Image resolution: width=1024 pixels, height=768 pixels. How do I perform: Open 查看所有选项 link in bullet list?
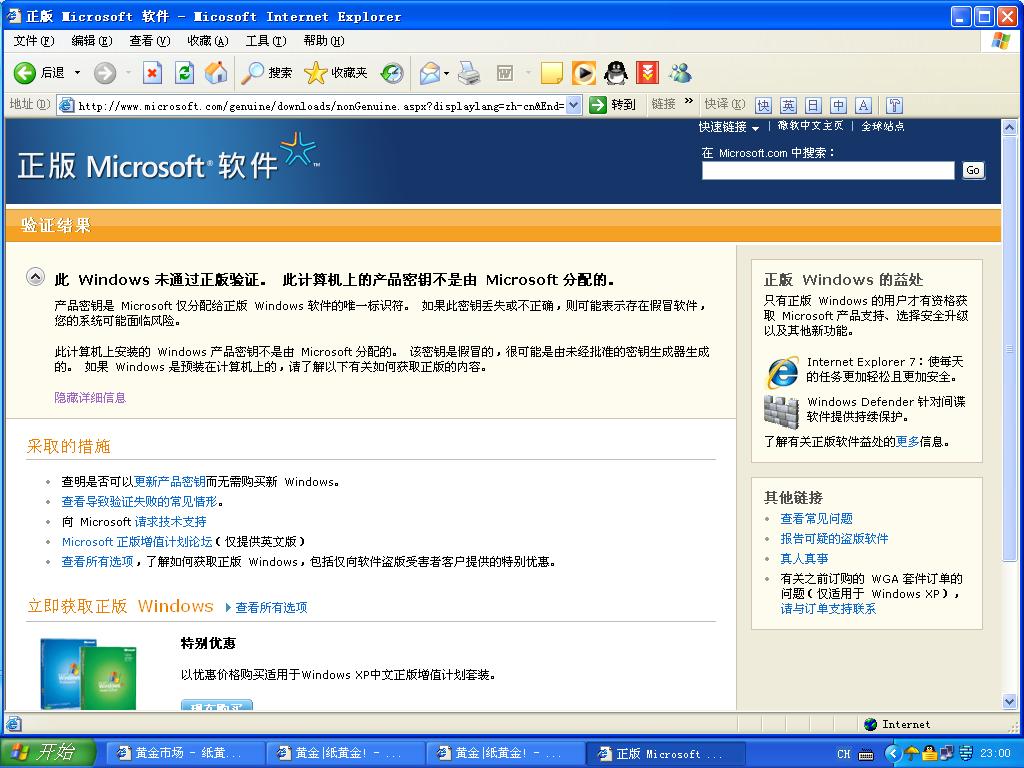(97, 562)
